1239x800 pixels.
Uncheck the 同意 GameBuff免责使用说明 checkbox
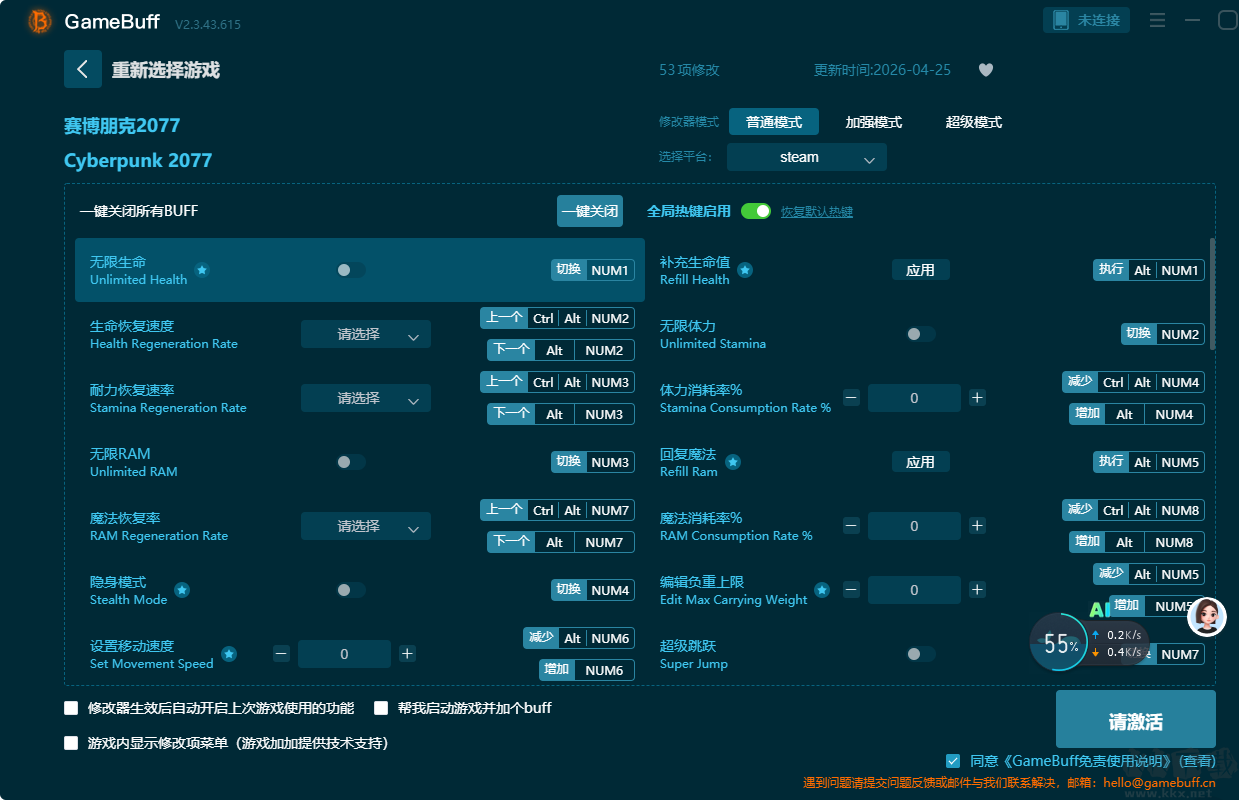[953, 761]
